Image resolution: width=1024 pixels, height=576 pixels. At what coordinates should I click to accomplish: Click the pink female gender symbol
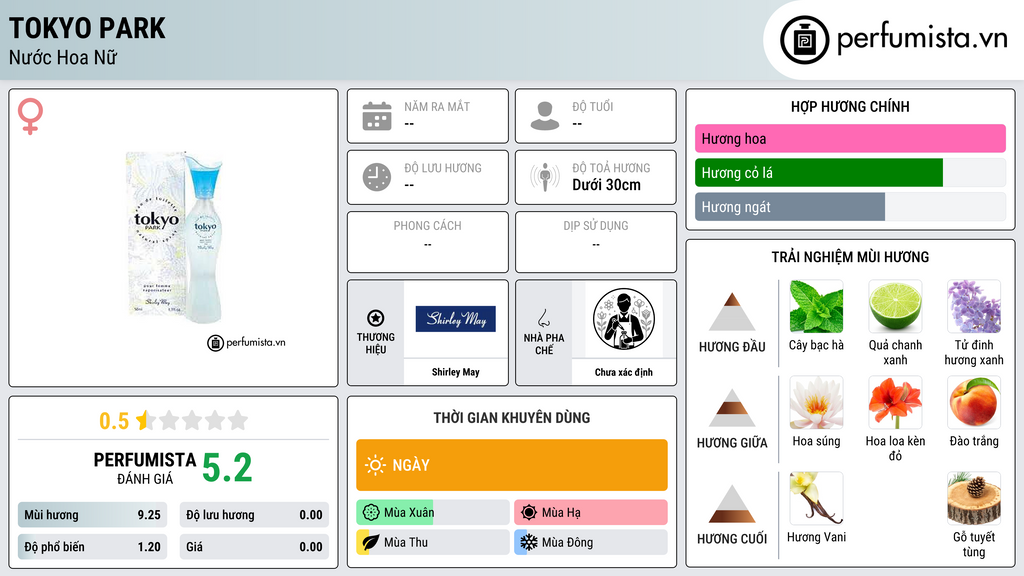[x=30, y=116]
